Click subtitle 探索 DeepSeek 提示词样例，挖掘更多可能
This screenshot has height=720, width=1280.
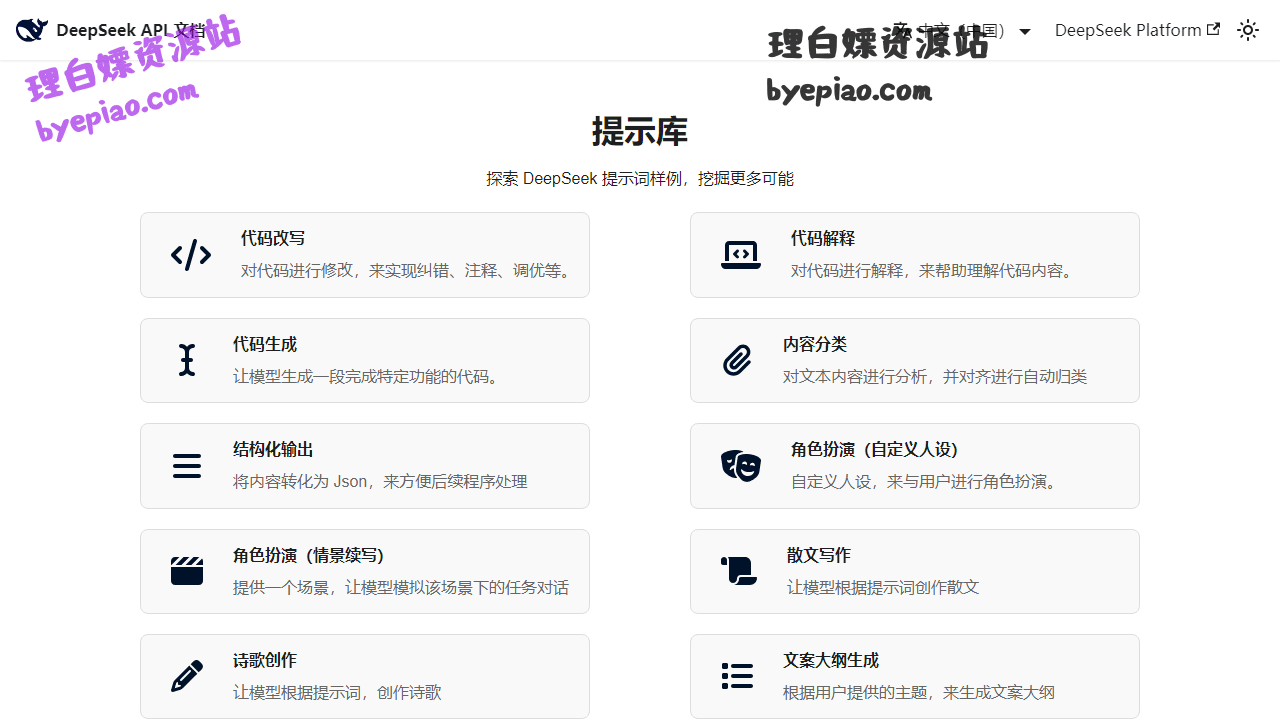(640, 178)
